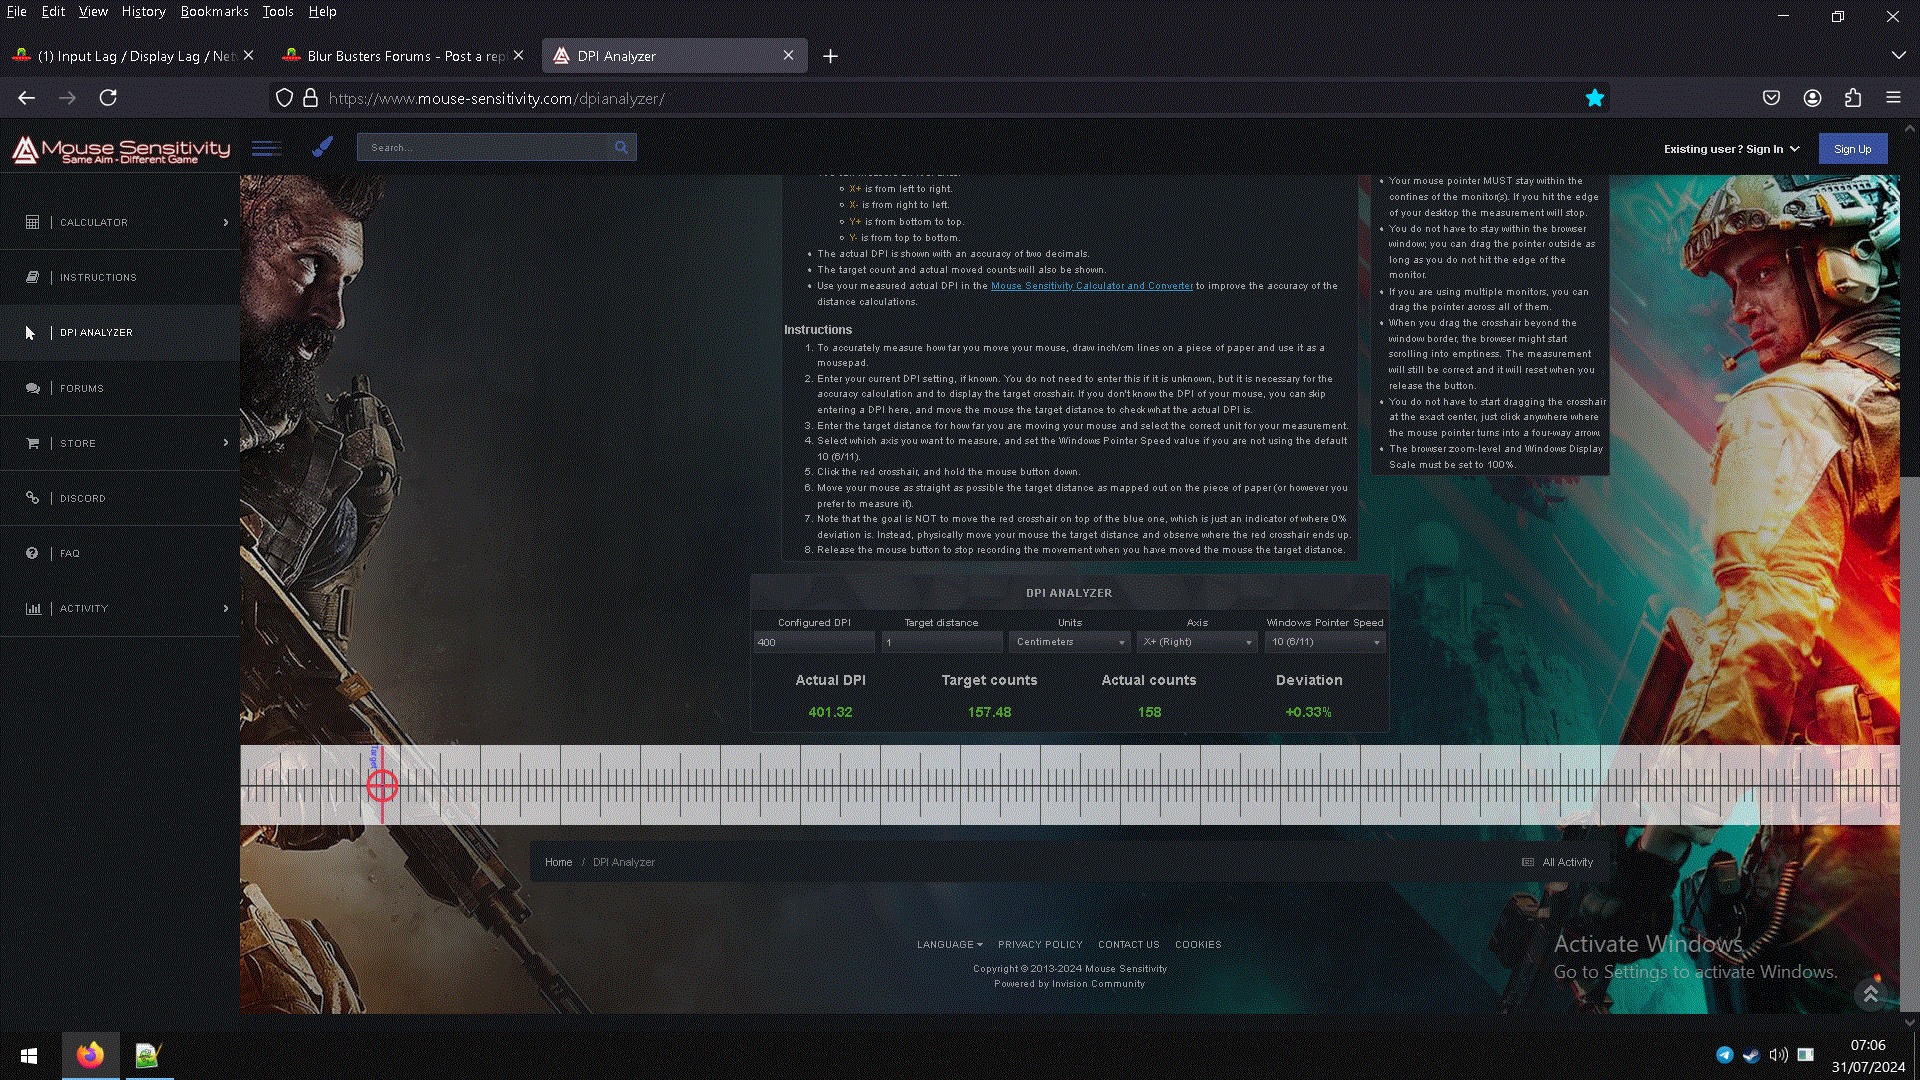1920x1080 pixels.
Task: Open Mouse Sensitivity Calculator and Converter link
Action: [x=1091, y=286]
